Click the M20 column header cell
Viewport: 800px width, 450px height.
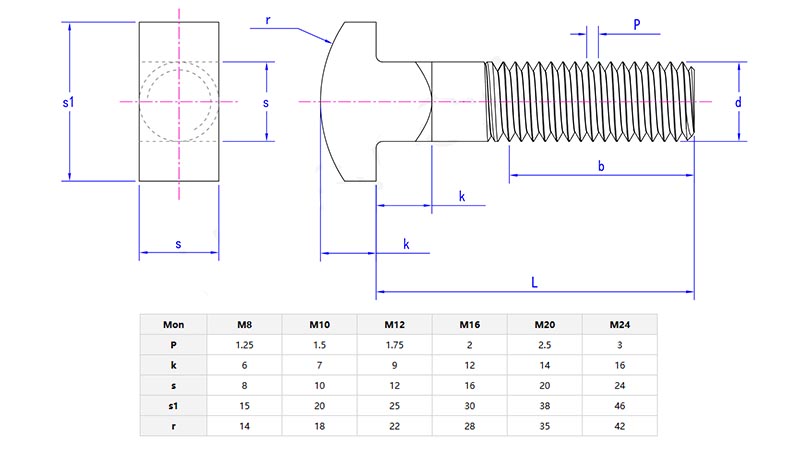click(x=545, y=324)
